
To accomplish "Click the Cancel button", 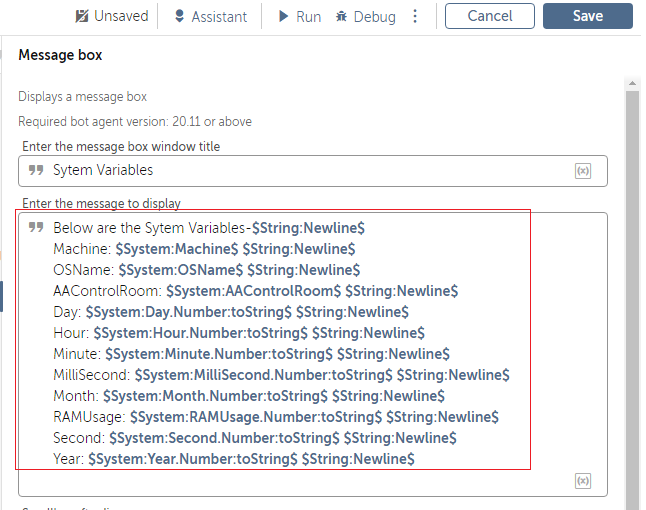I will tap(490, 16).
